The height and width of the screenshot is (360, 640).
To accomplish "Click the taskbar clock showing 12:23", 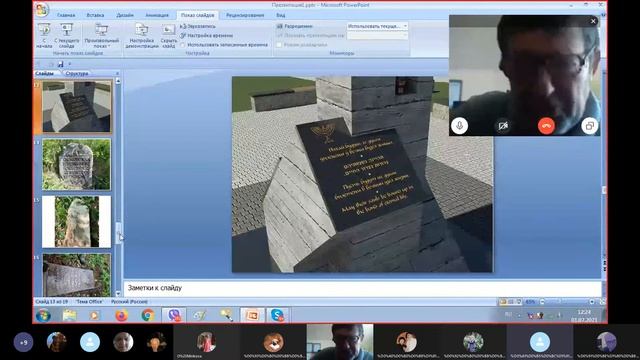I will pos(584,316).
